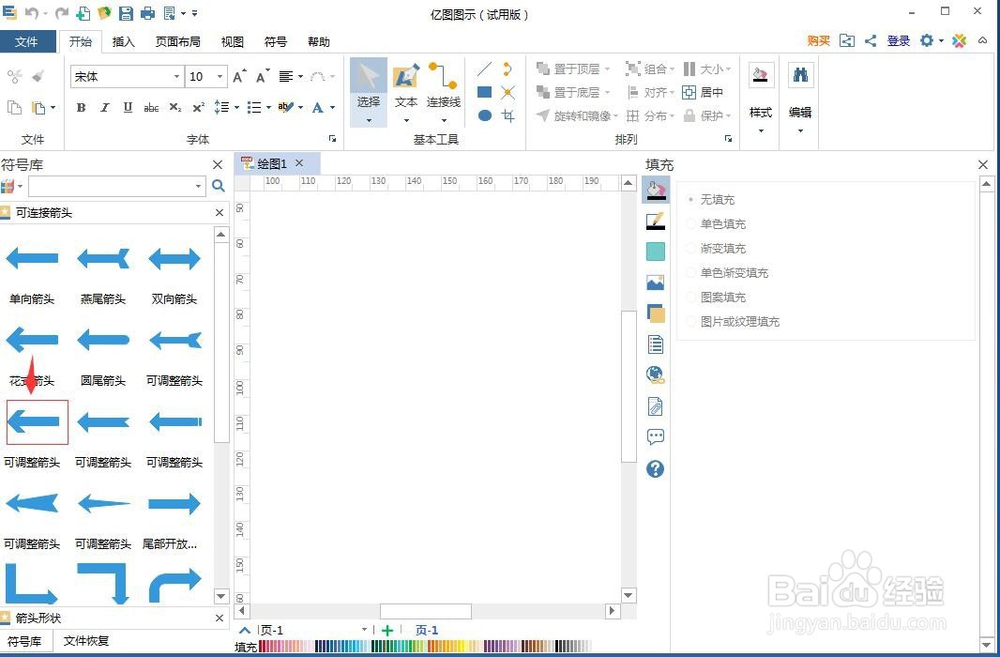1000x657 pixels.
Task: Enable 图案填充 fill option
Action: [x=722, y=297]
